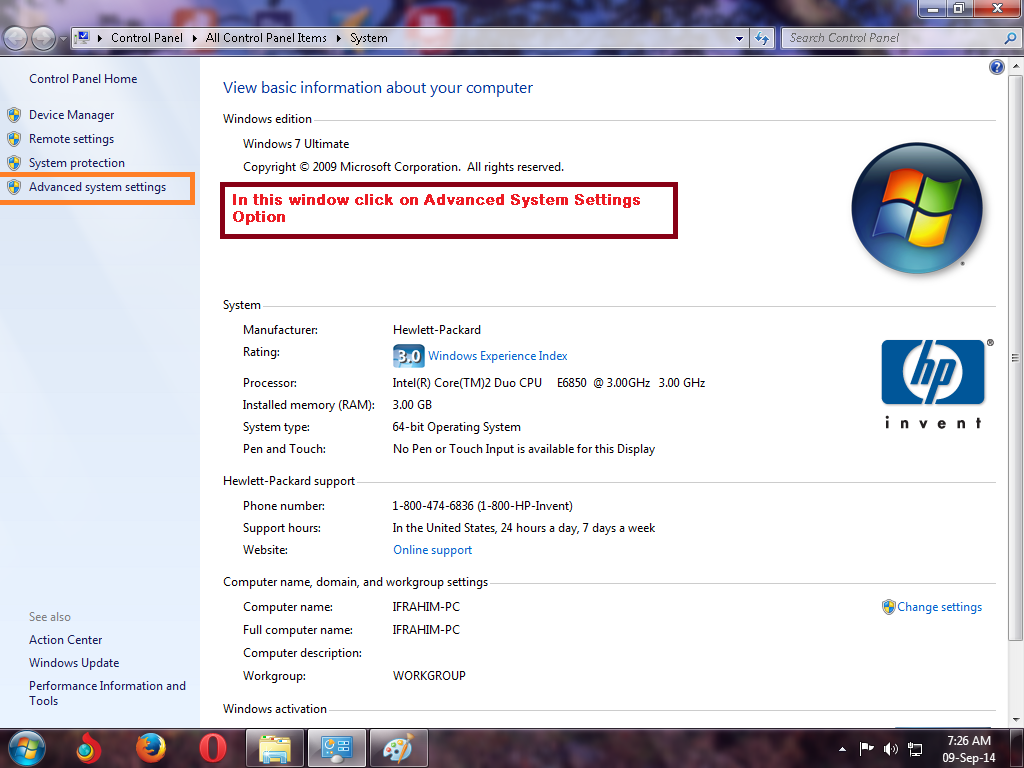Click the WORKGROUP value text
Viewport: 1024px width, 768px height.
tap(429, 676)
